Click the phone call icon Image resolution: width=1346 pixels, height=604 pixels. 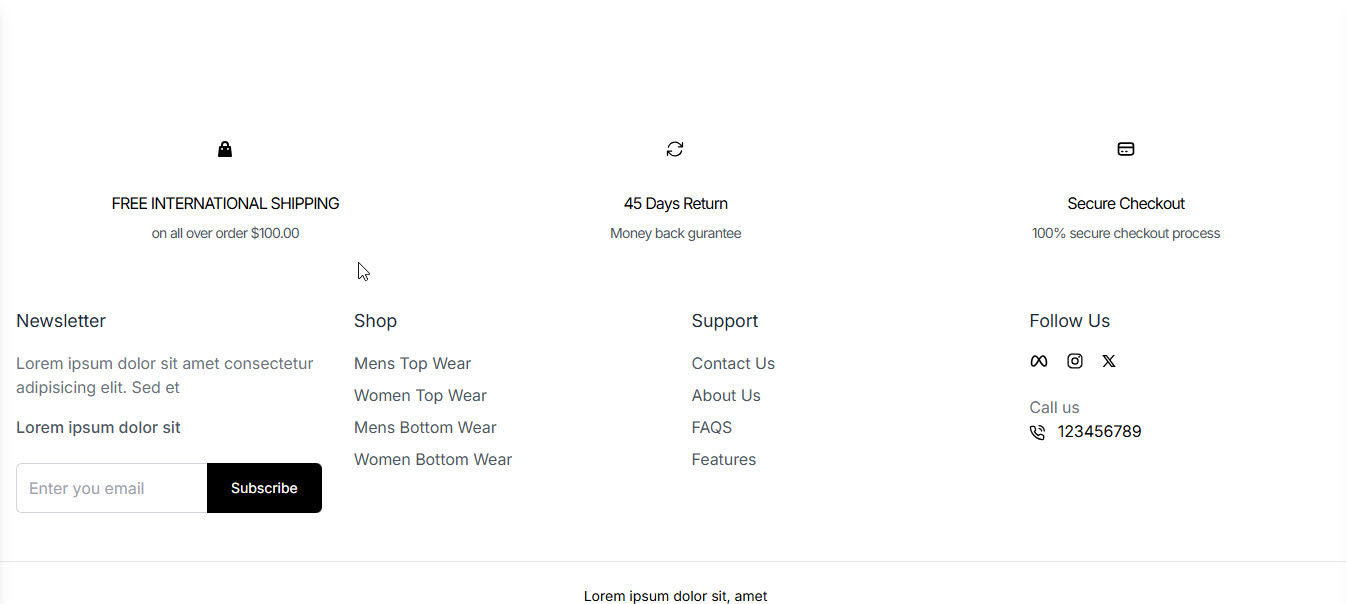tap(1037, 432)
